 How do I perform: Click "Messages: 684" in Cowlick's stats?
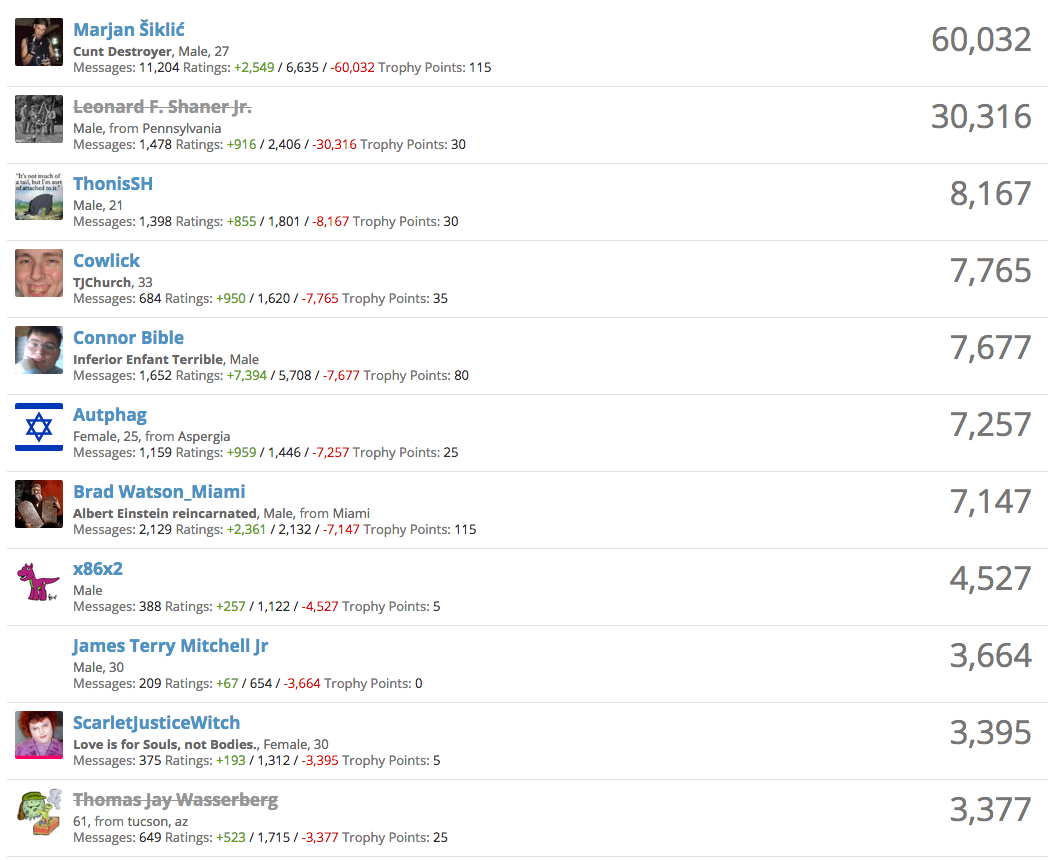coord(117,299)
